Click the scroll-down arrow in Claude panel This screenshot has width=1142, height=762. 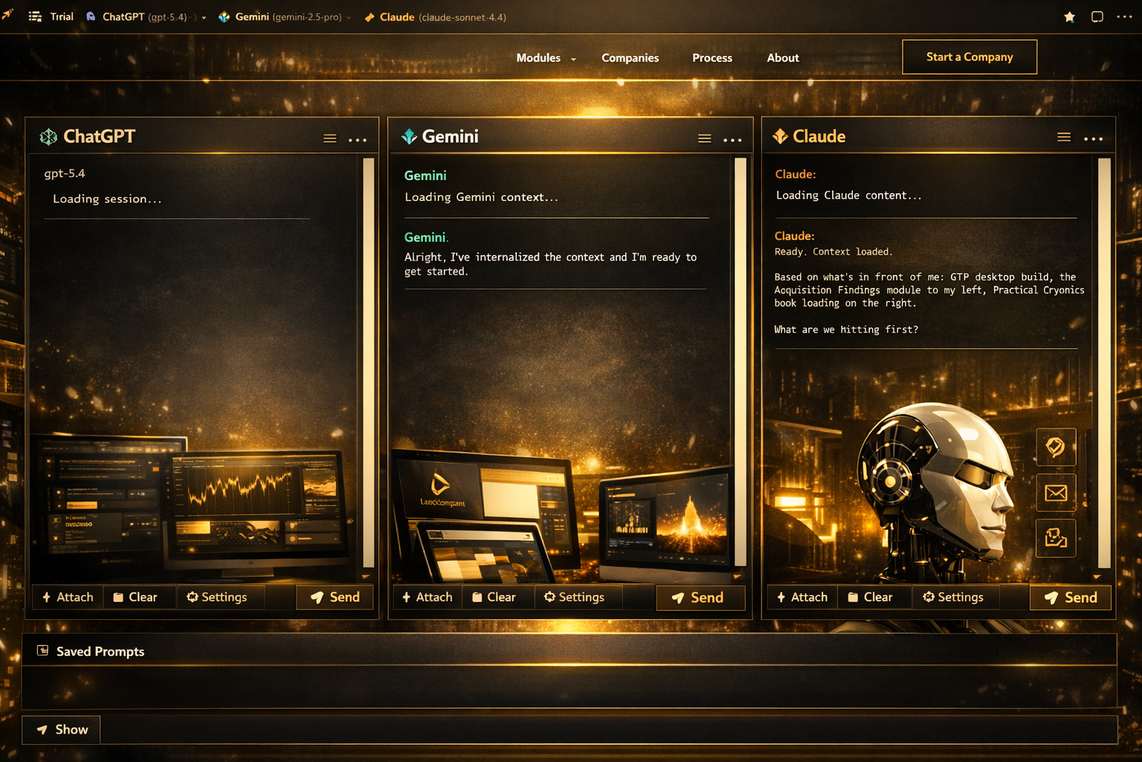(x=1097, y=576)
